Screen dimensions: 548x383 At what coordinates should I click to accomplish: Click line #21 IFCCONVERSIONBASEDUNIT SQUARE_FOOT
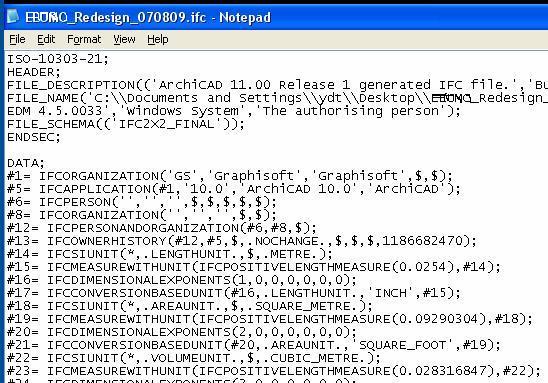click(x=254, y=345)
